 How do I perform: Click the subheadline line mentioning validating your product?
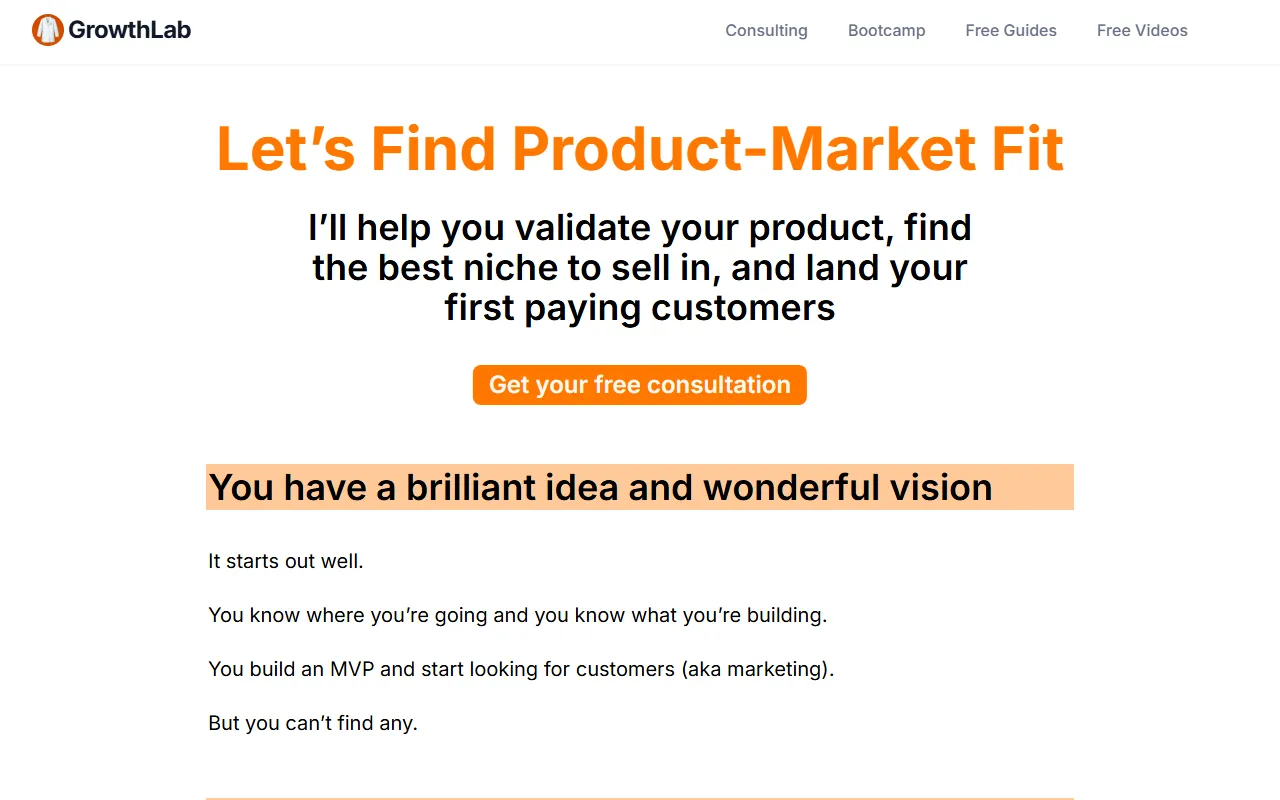(x=640, y=228)
